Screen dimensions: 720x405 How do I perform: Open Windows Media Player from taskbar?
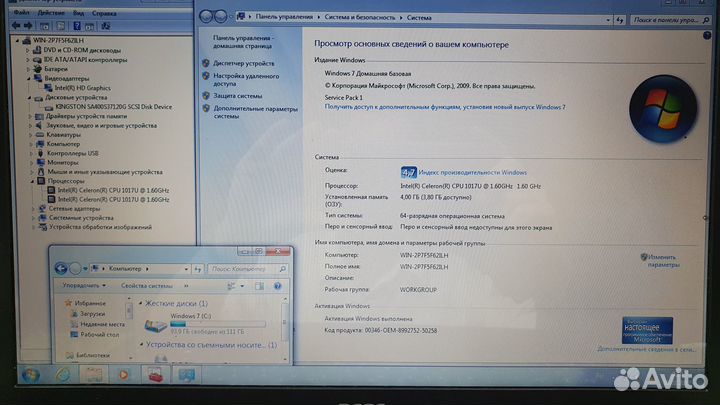pos(124,375)
